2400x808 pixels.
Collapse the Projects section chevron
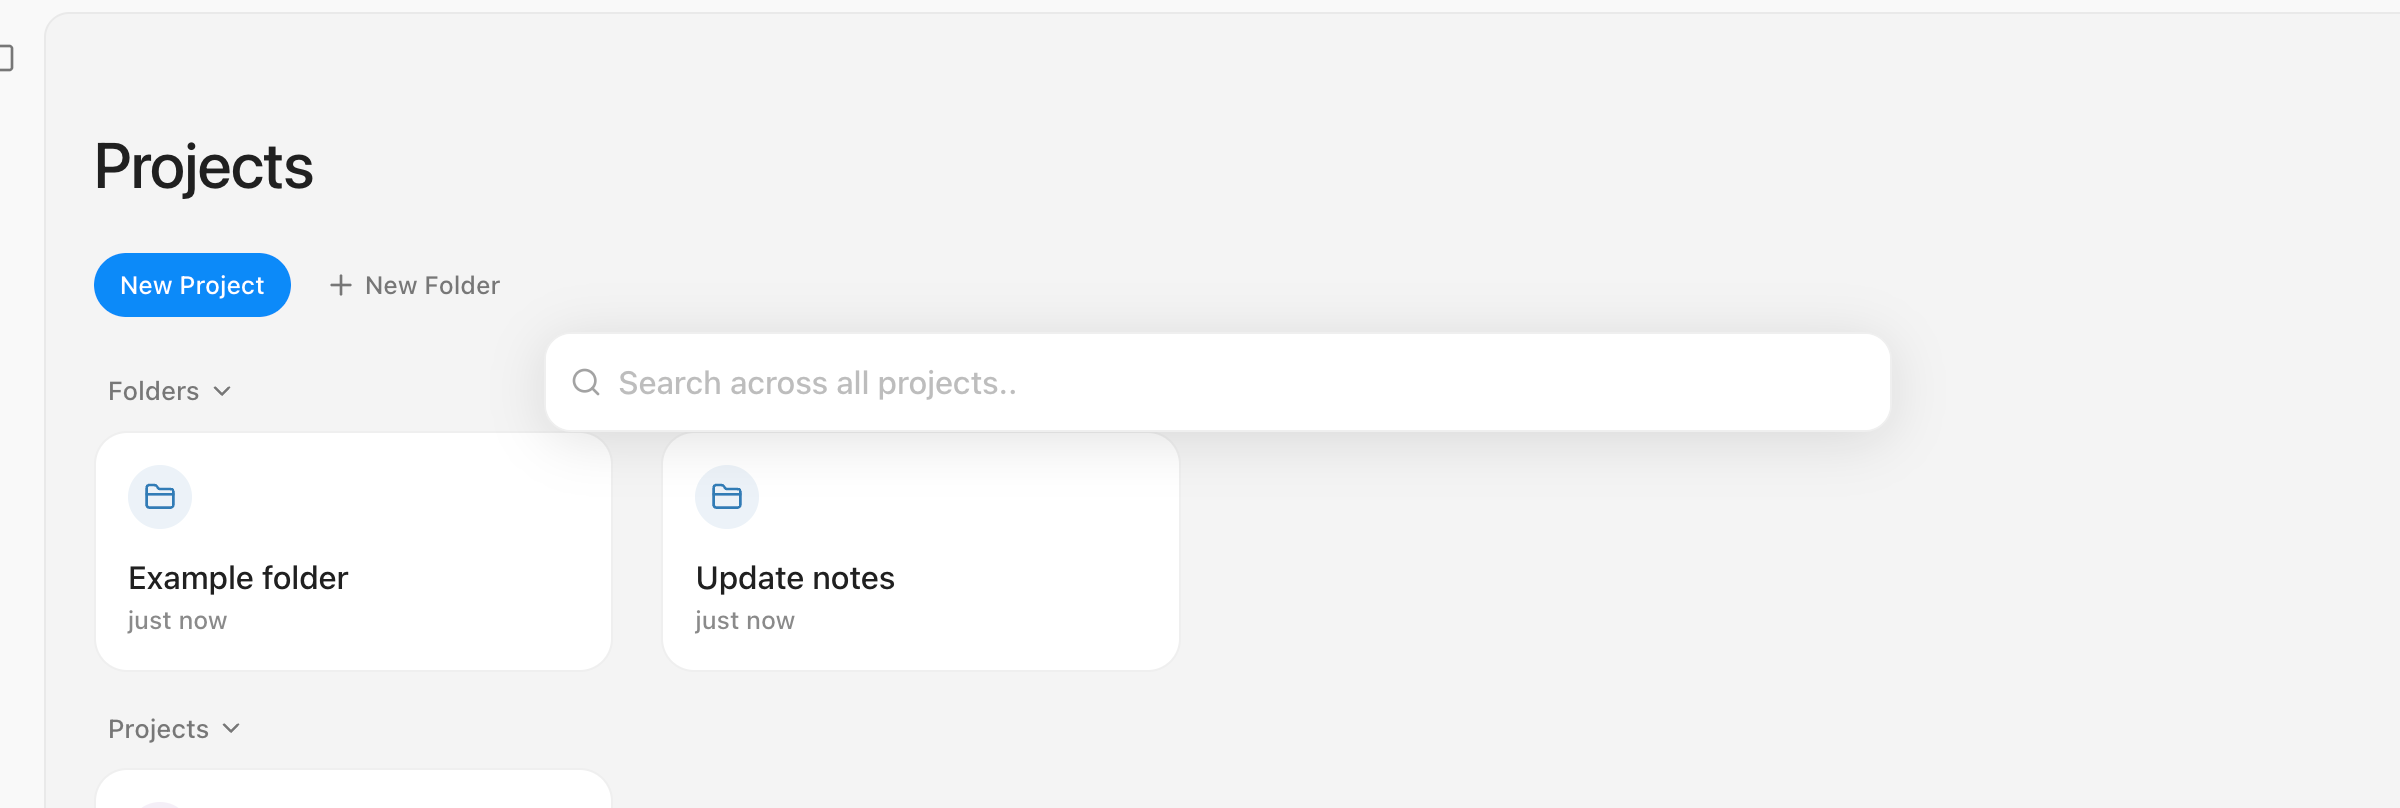pos(232,729)
